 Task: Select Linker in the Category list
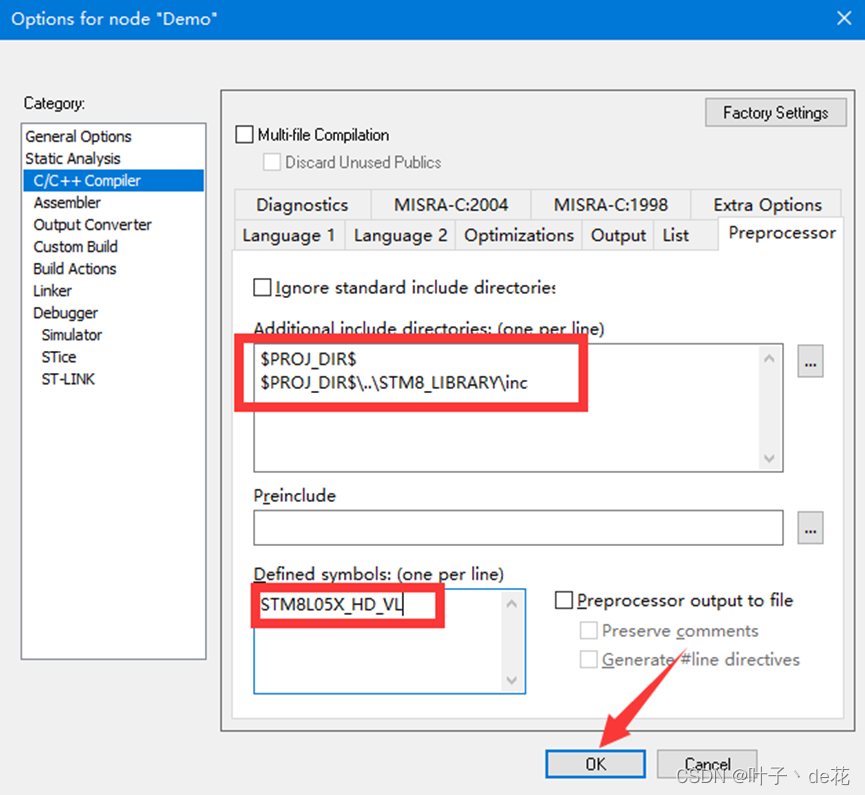point(53,291)
